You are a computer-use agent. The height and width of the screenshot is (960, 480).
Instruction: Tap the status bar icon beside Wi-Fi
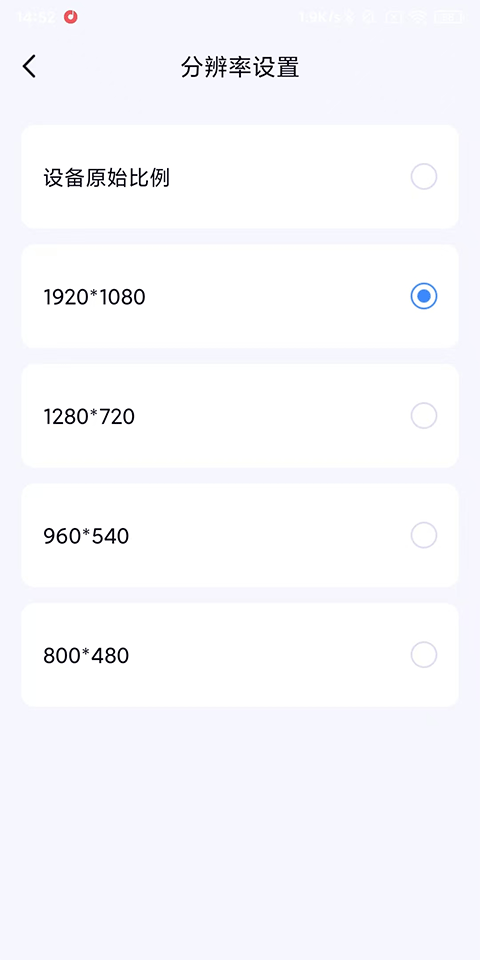click(393, 17)
